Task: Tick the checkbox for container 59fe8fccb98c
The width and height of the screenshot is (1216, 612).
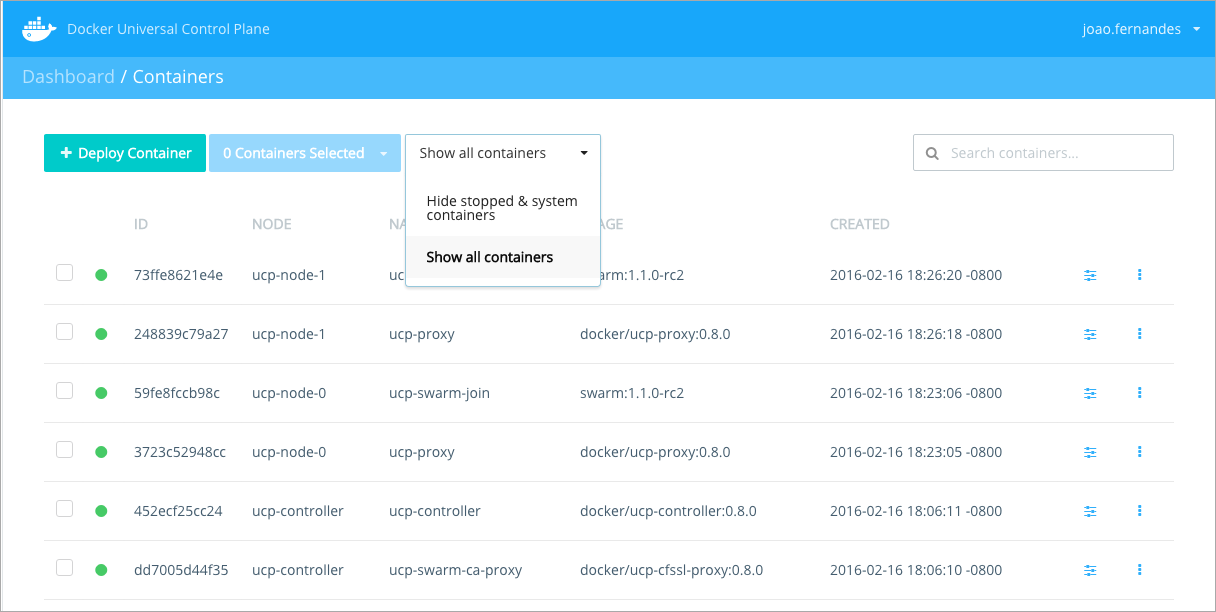Action: pyautogui.click(x=65, y=391)
